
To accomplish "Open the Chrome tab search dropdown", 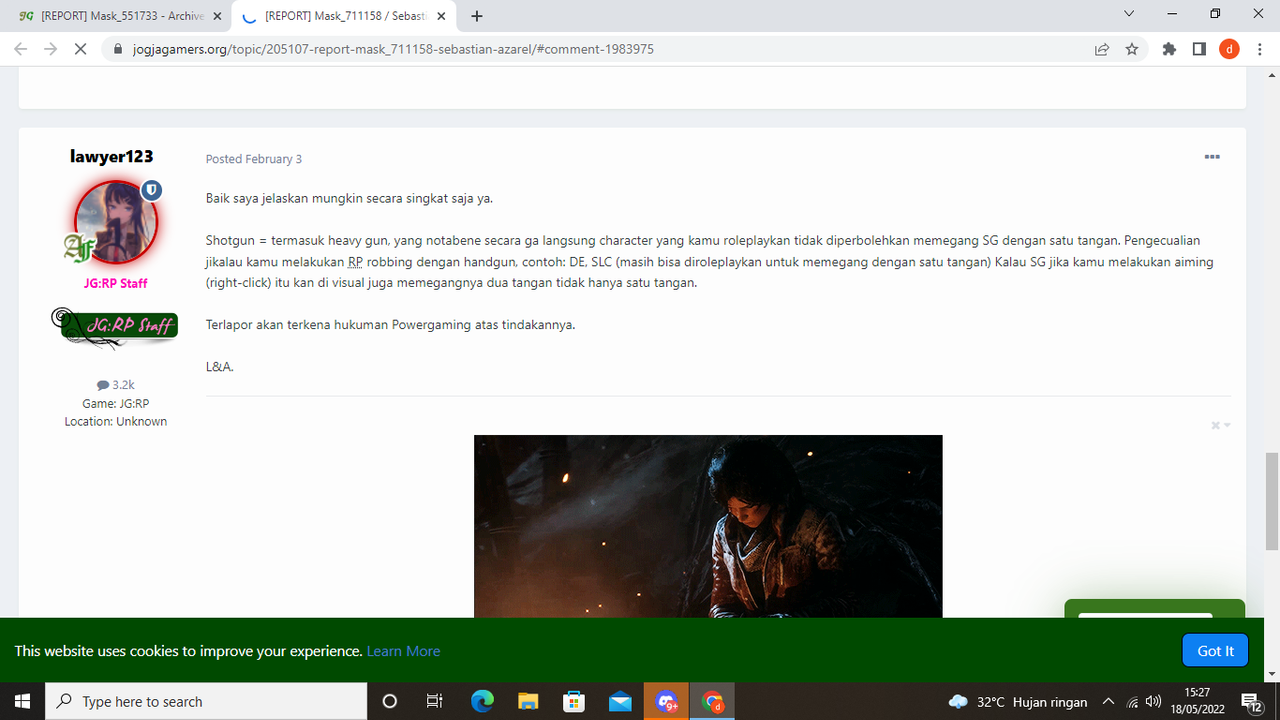I will click(x=1129, y=14).
